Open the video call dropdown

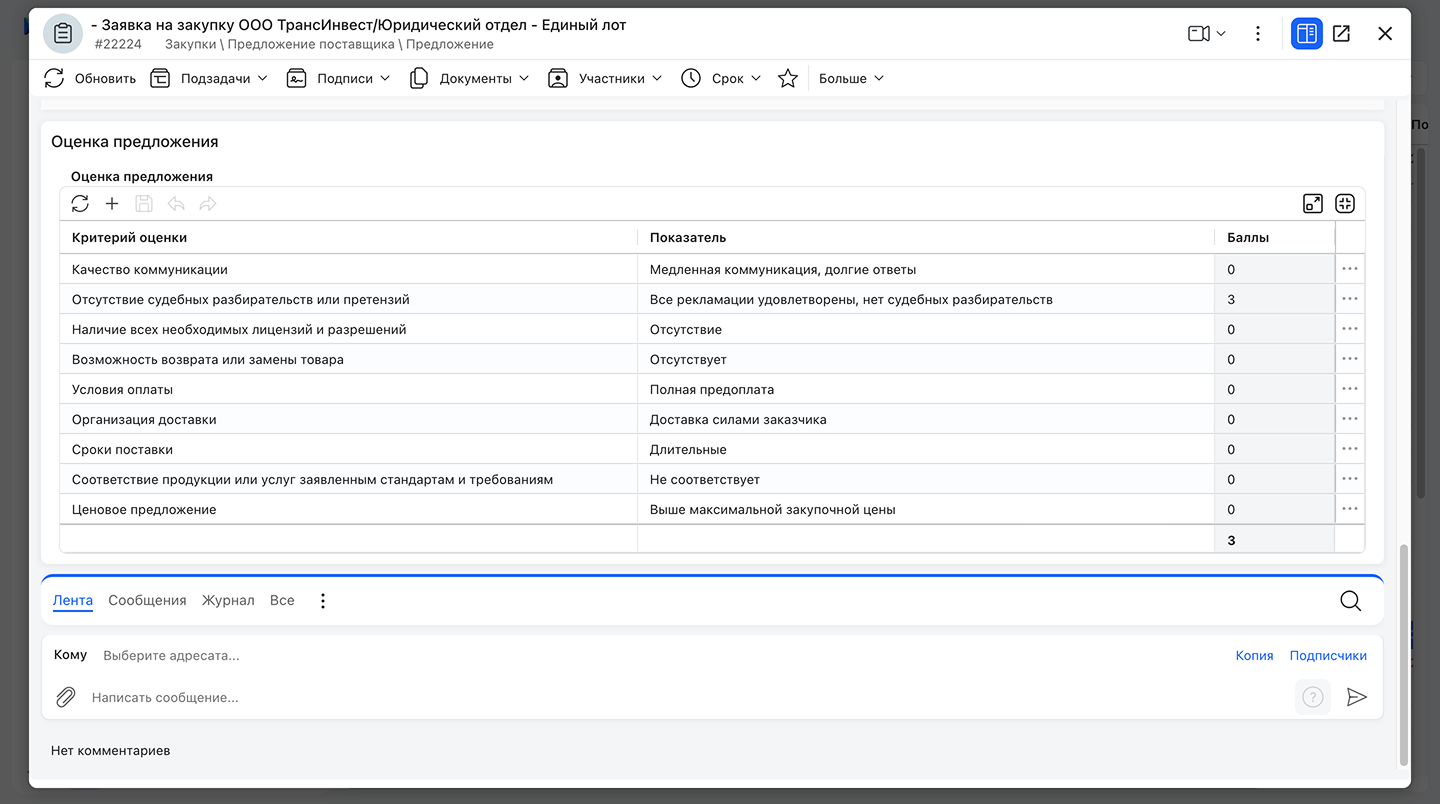pyautogui.click(x=1206, y=34)
